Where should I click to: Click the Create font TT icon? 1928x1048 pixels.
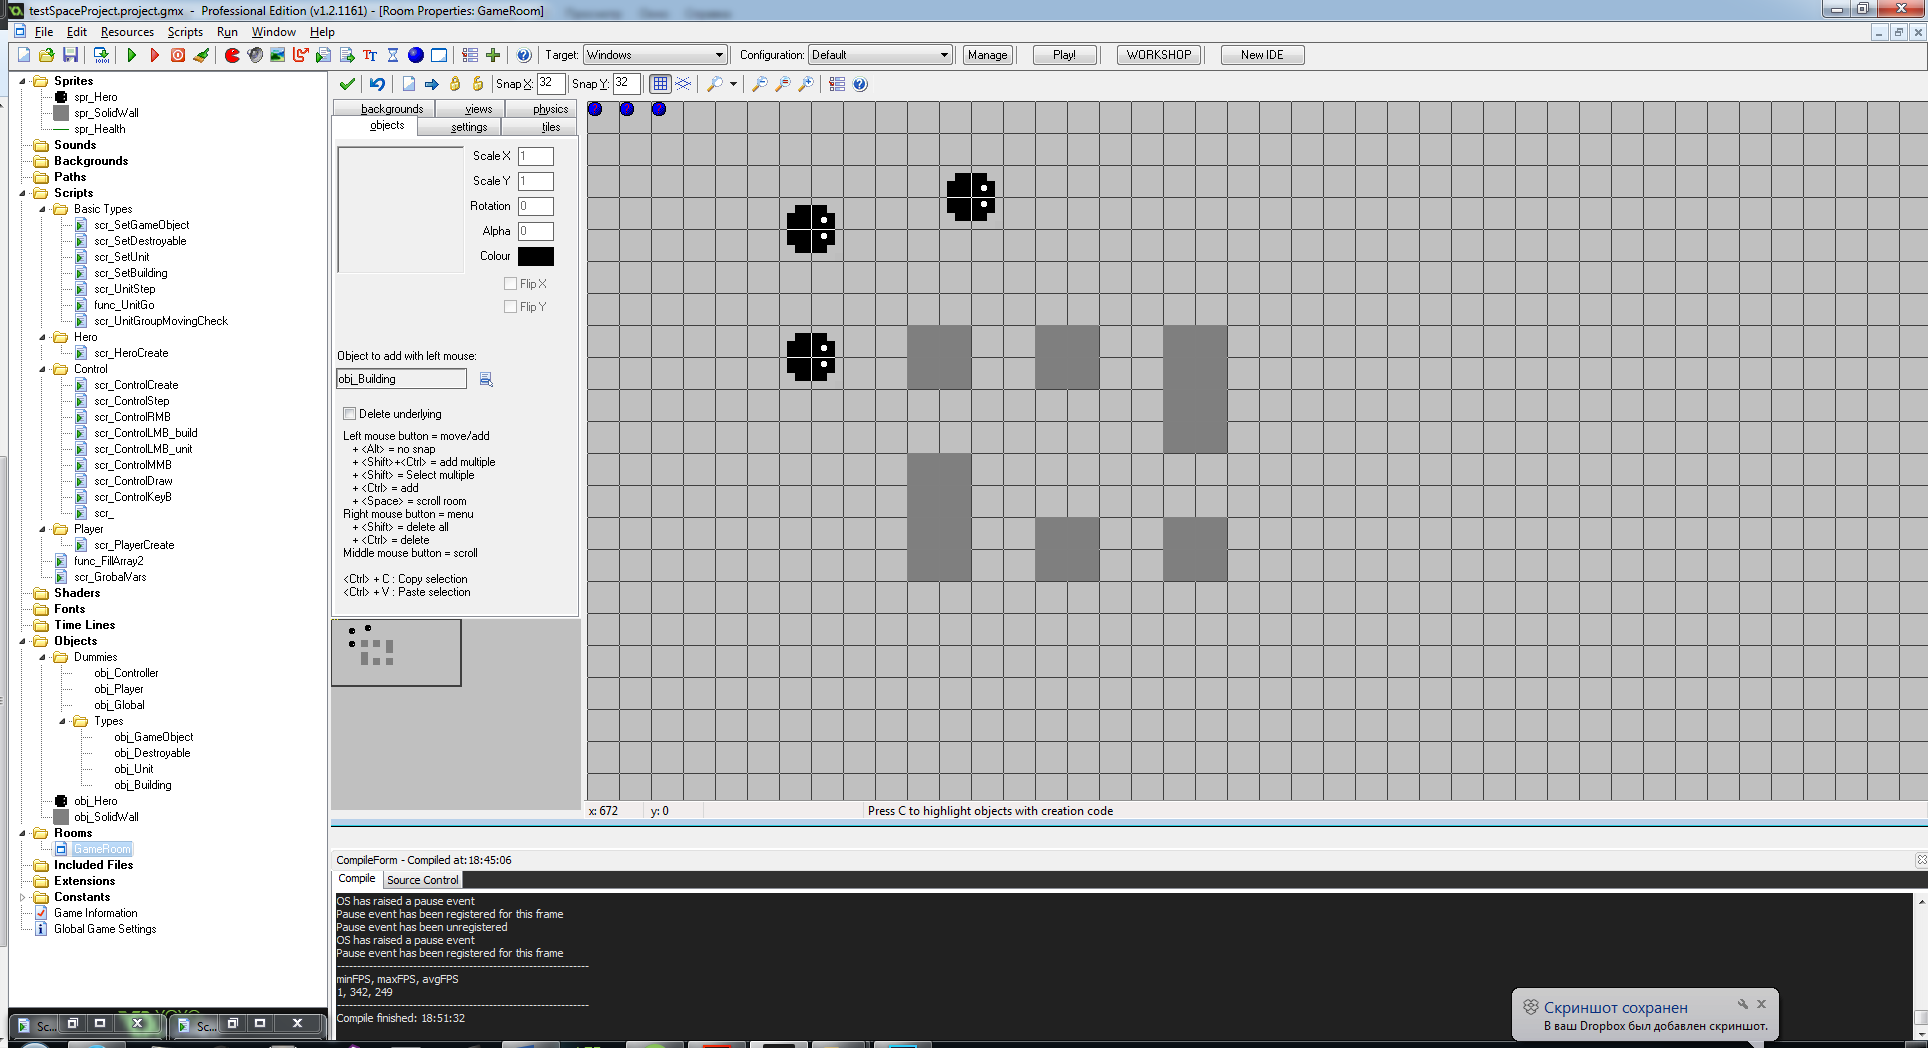[x=370, y=55]
